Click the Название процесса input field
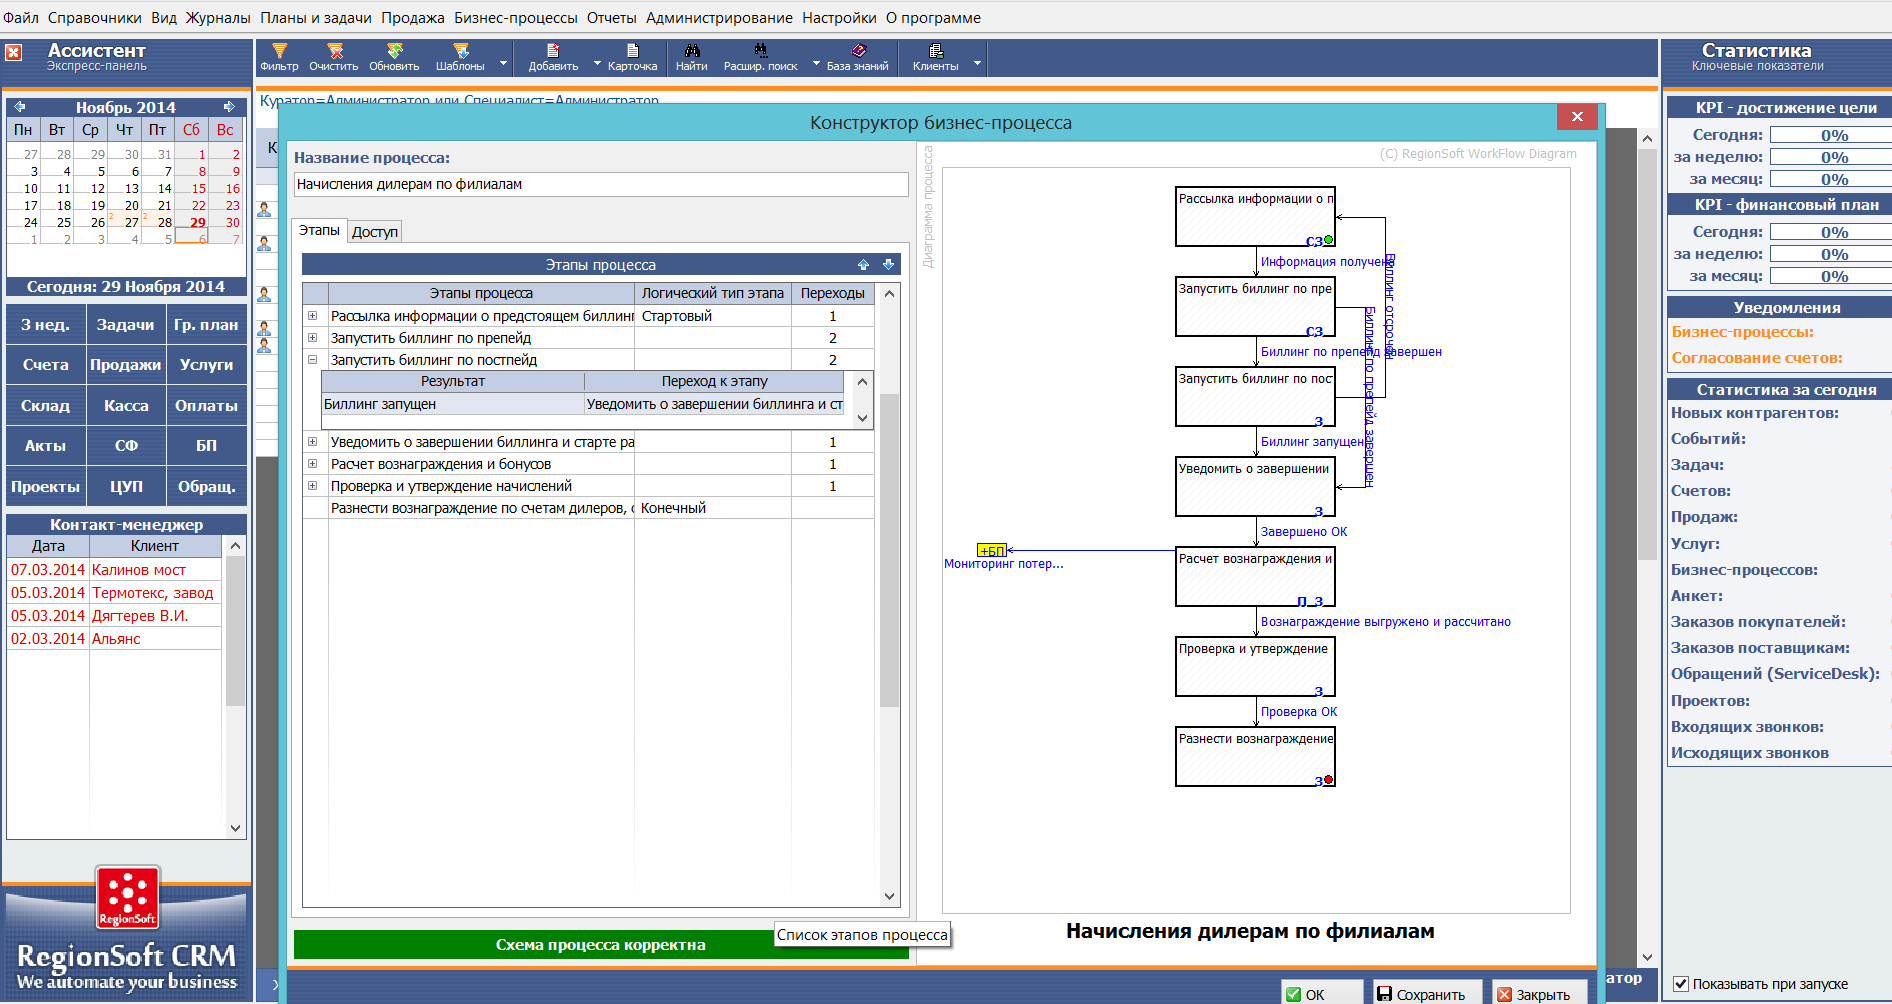The height and width of the screenshot is (1004, 1892). pyautogui.click(x=601, y=184)
